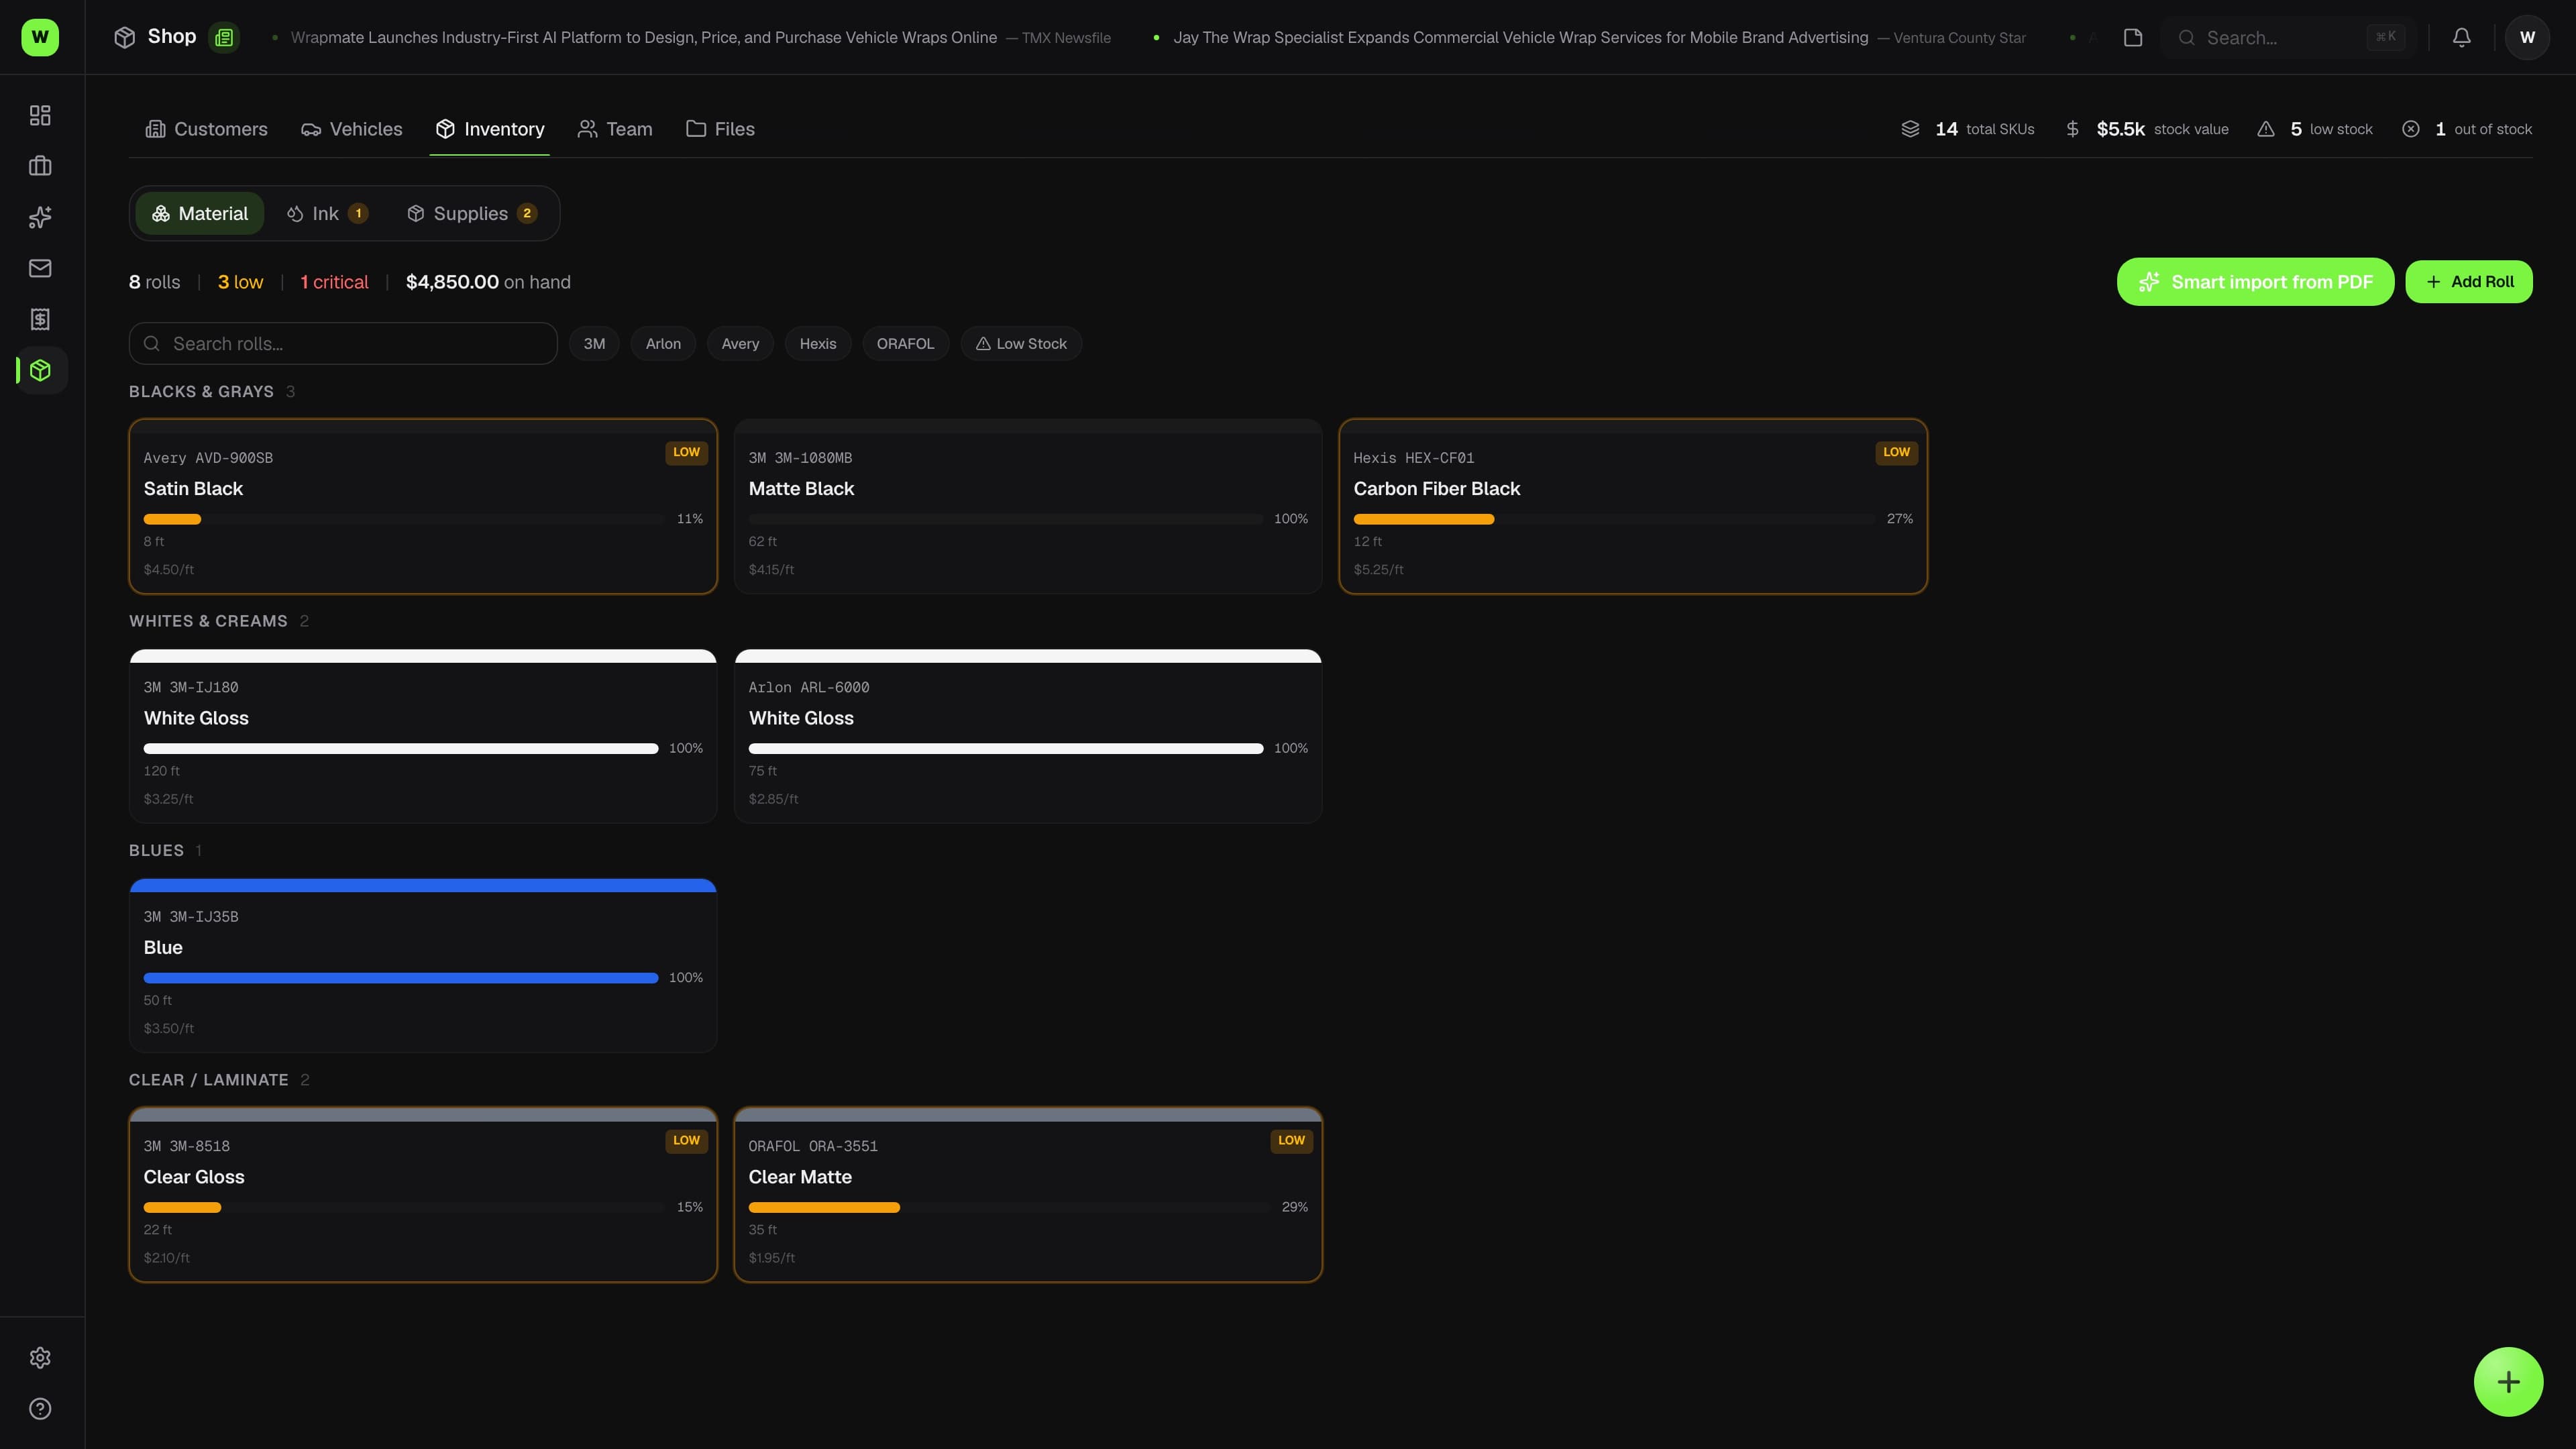Click the out of stock circle-x icon

[2411, 129]
